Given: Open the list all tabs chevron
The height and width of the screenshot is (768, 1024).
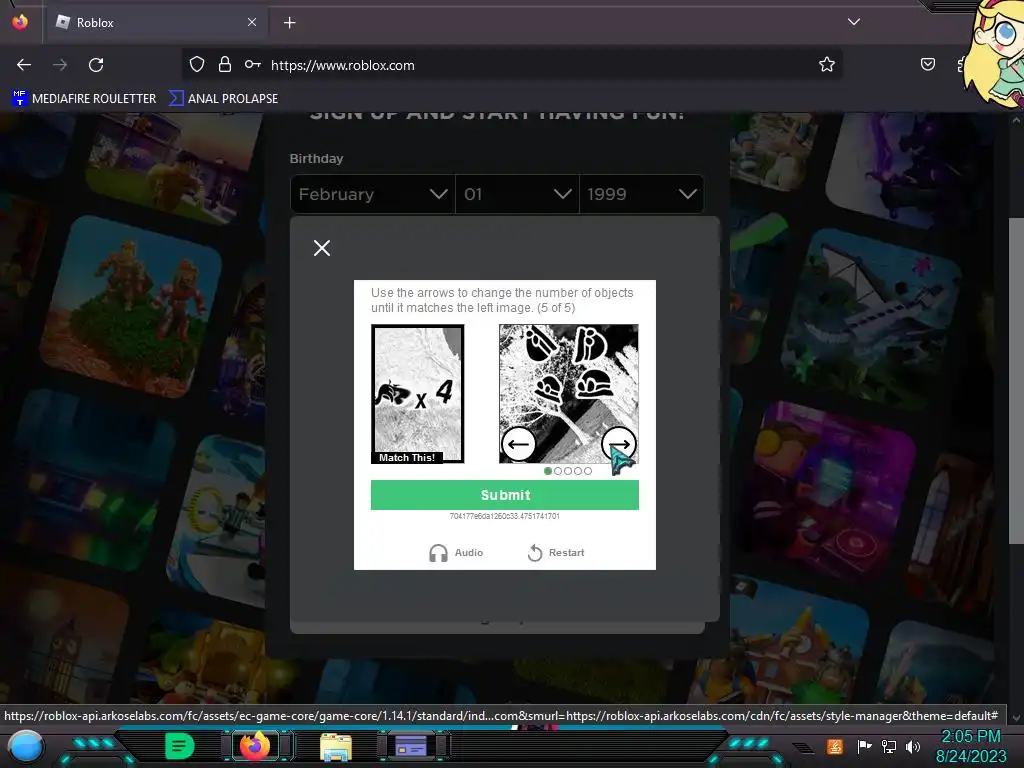Looking at the screenshot, I should click(854, 22).
